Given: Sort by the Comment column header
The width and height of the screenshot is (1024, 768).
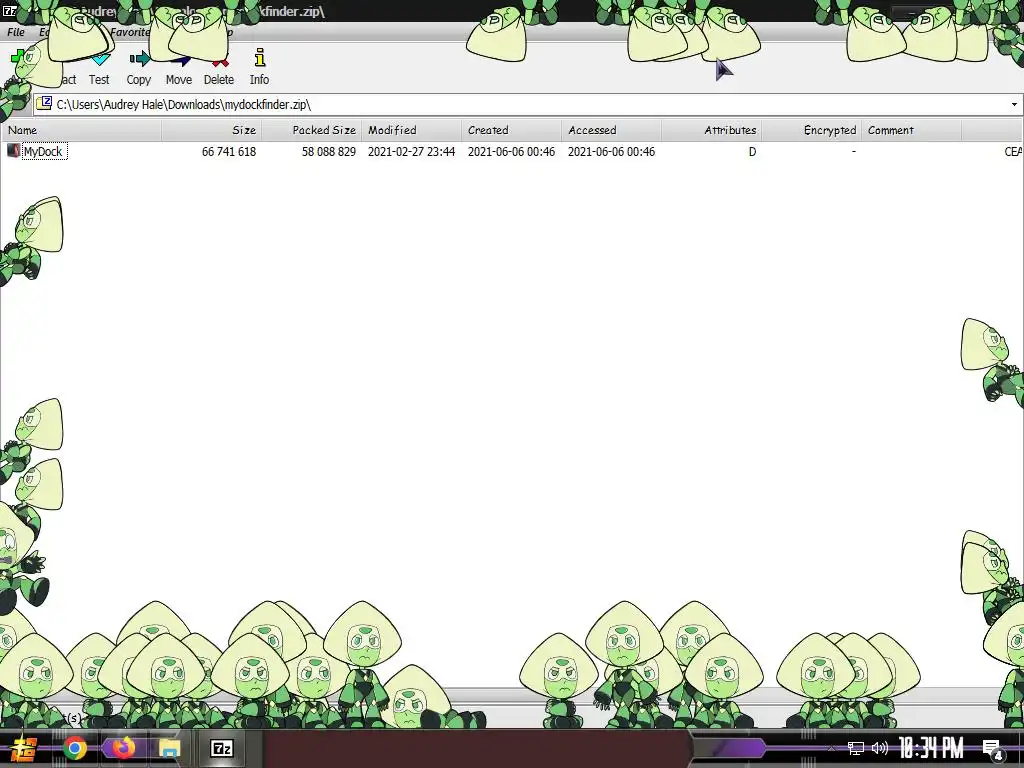Looking at the screenshot, I should pyautogui.click(x=911, y=130).
